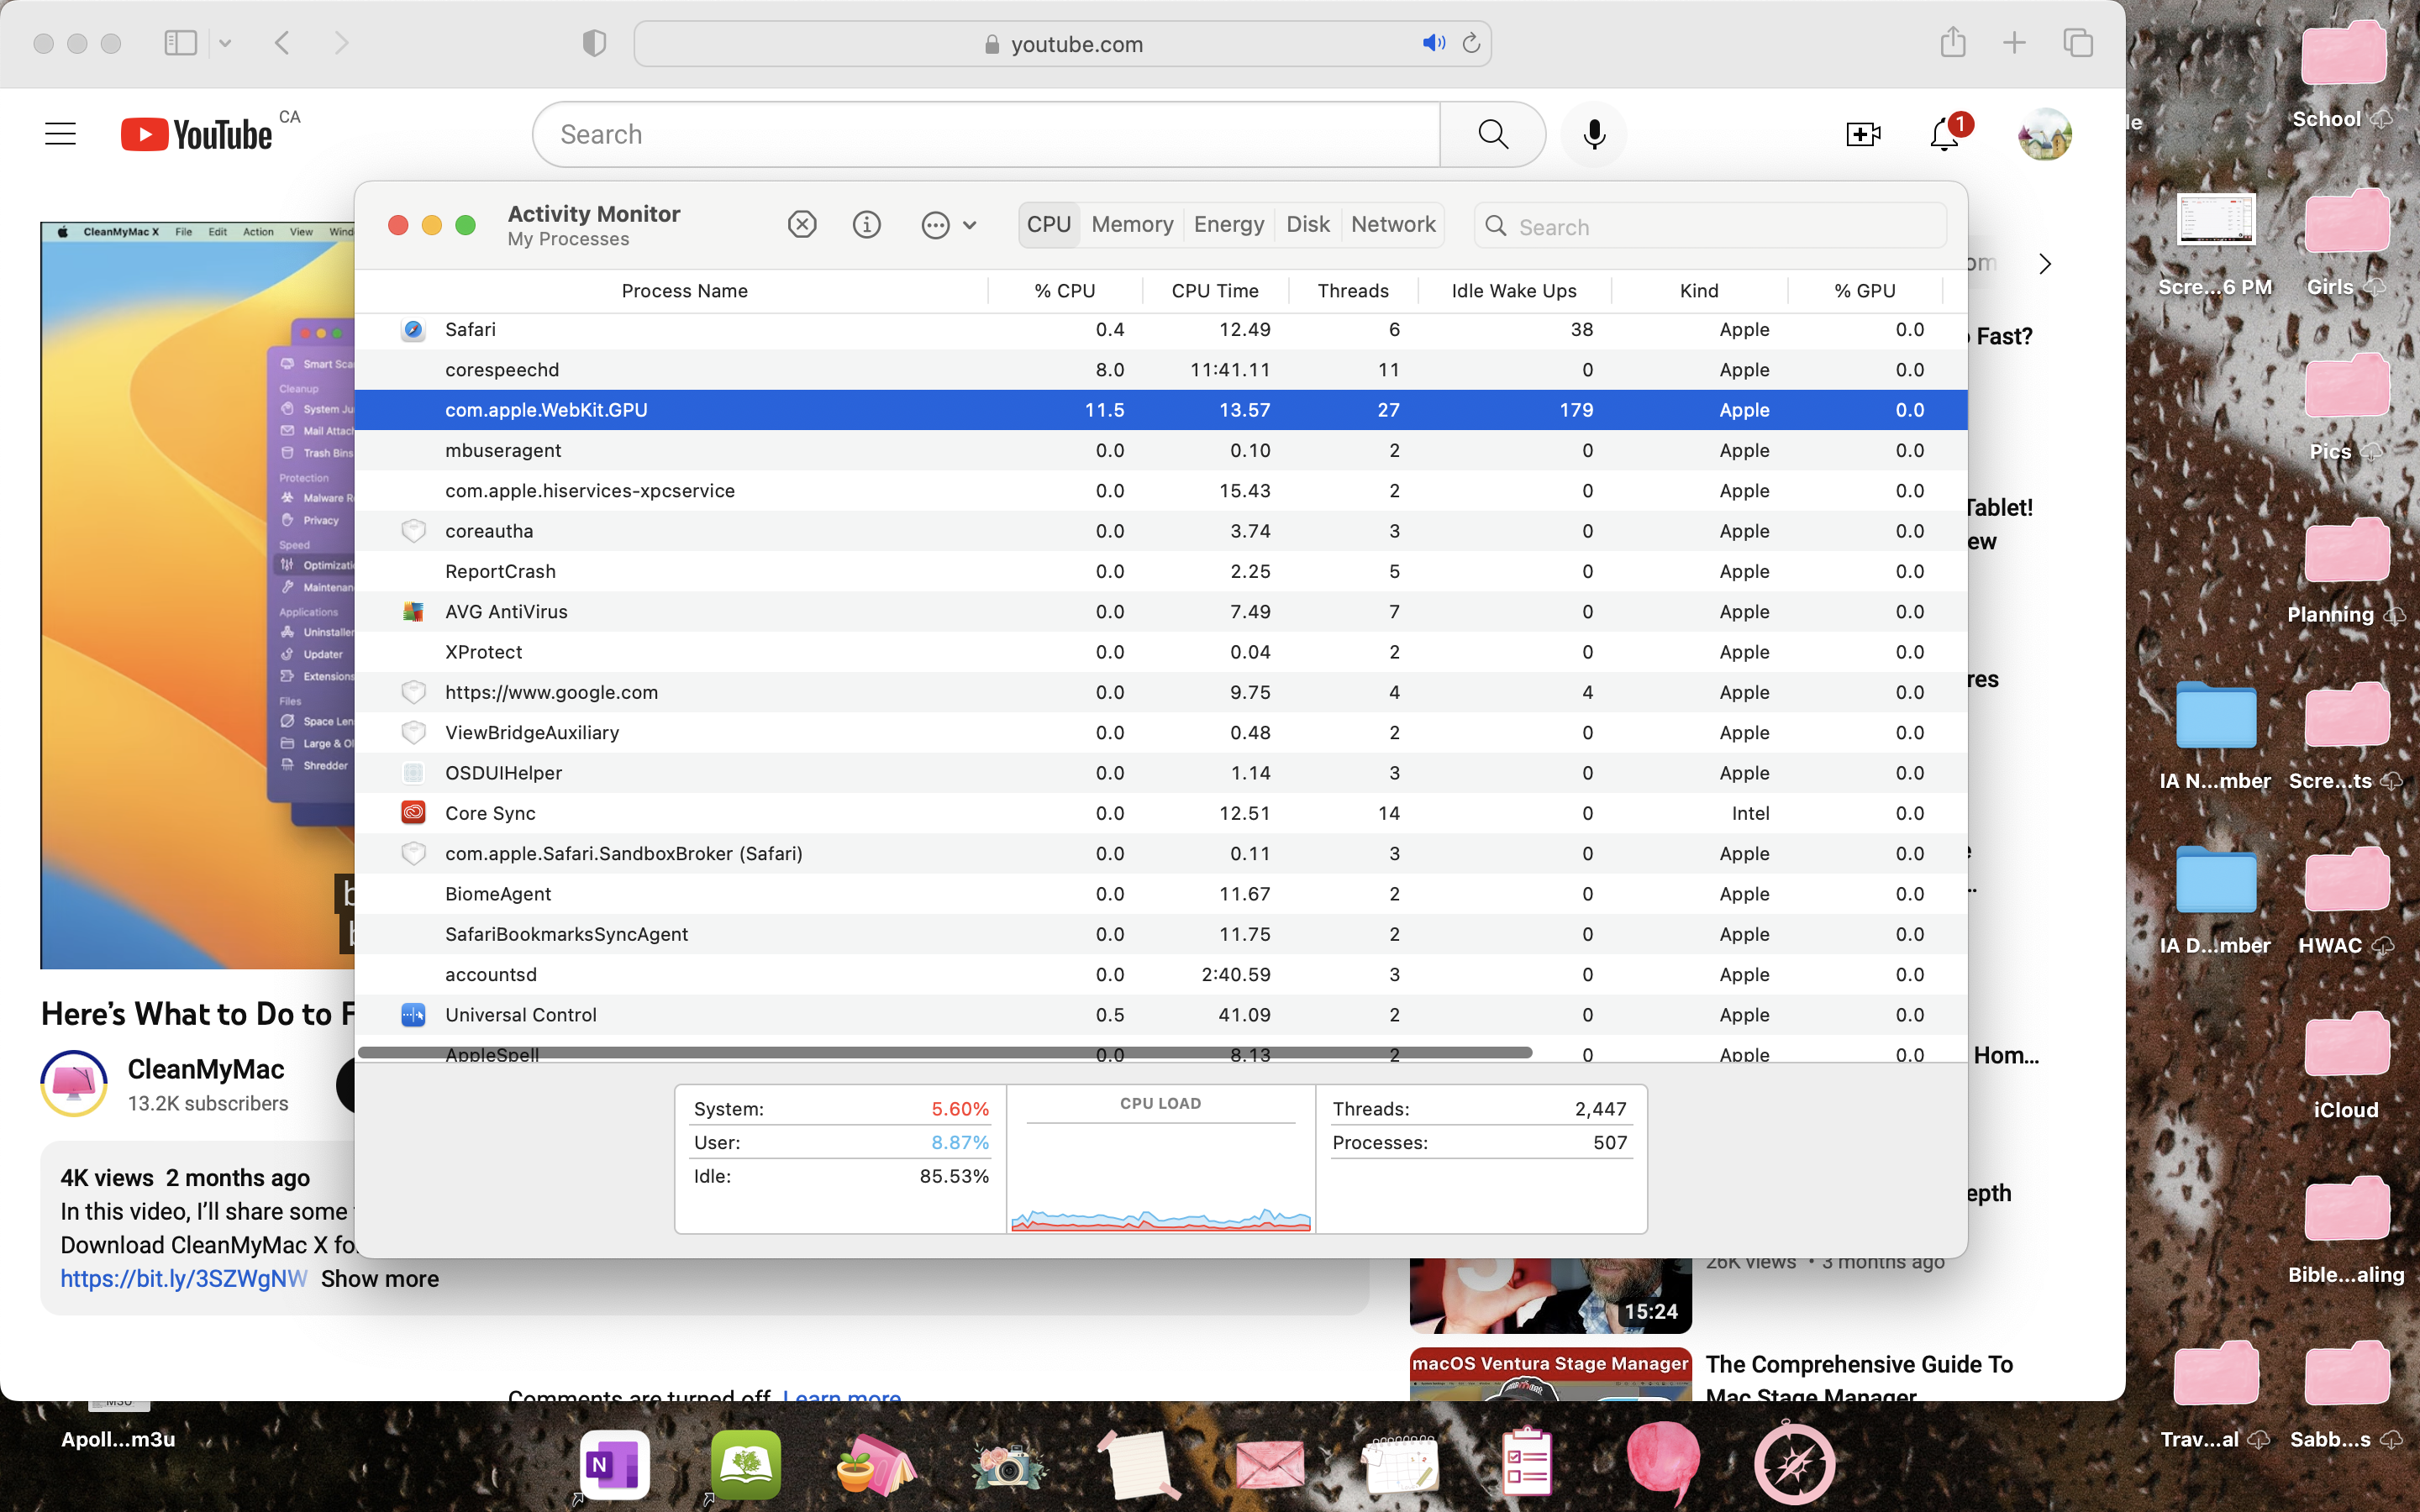
Task: Click Show more in video description
Action: [380, 1279]
